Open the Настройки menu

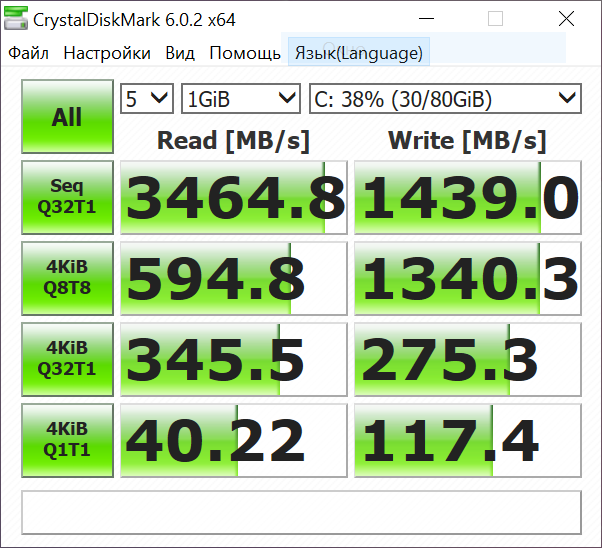107,53
